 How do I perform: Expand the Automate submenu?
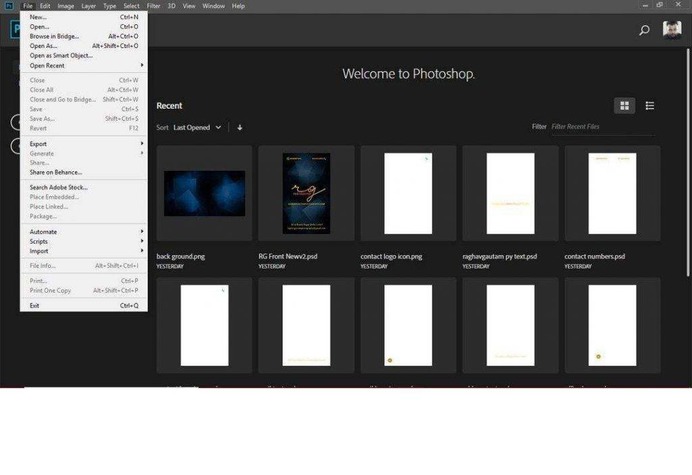pyautogui.click(x=84, y=232)
